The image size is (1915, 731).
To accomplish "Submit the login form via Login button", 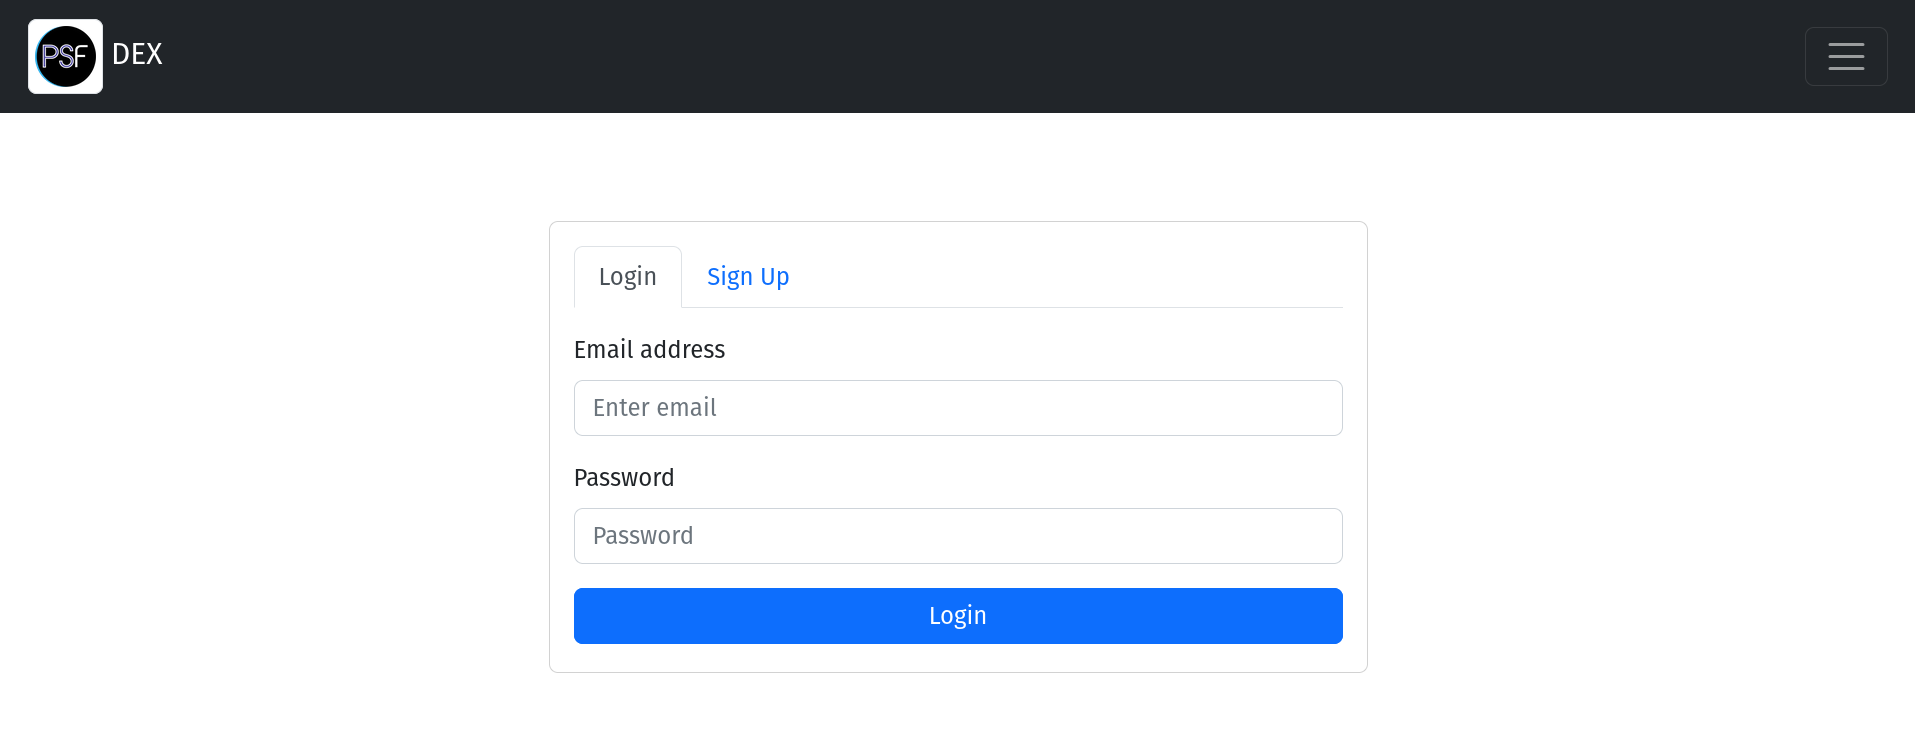I will (957, 615).
